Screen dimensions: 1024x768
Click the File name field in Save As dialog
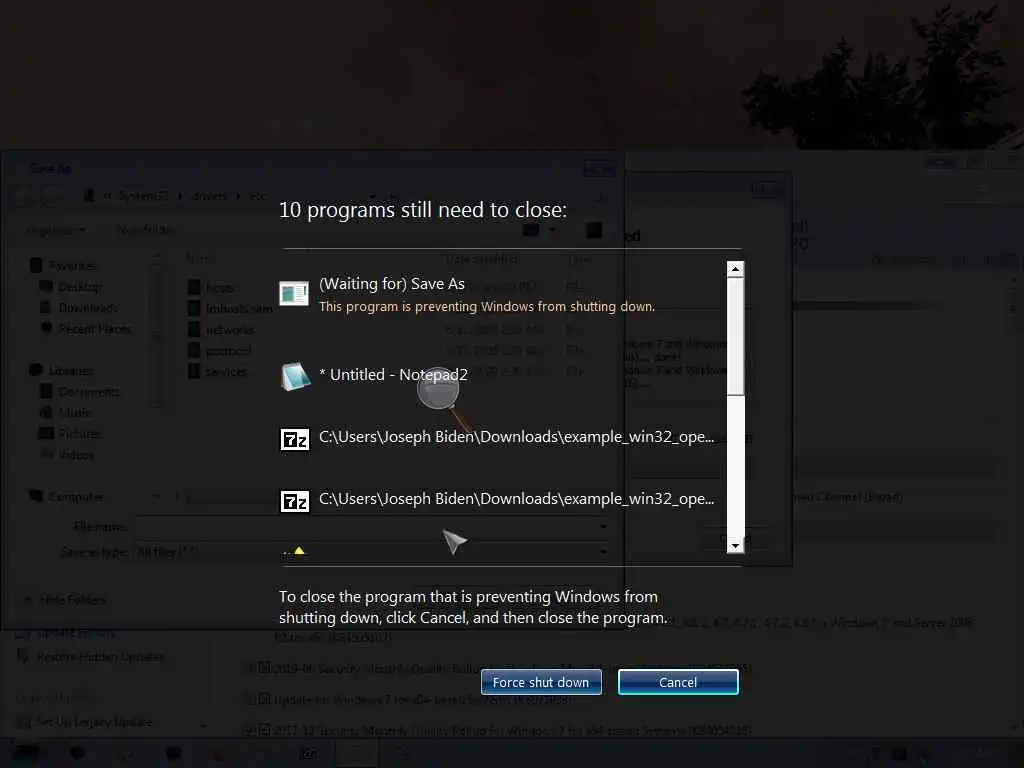(x=372, y=526)
